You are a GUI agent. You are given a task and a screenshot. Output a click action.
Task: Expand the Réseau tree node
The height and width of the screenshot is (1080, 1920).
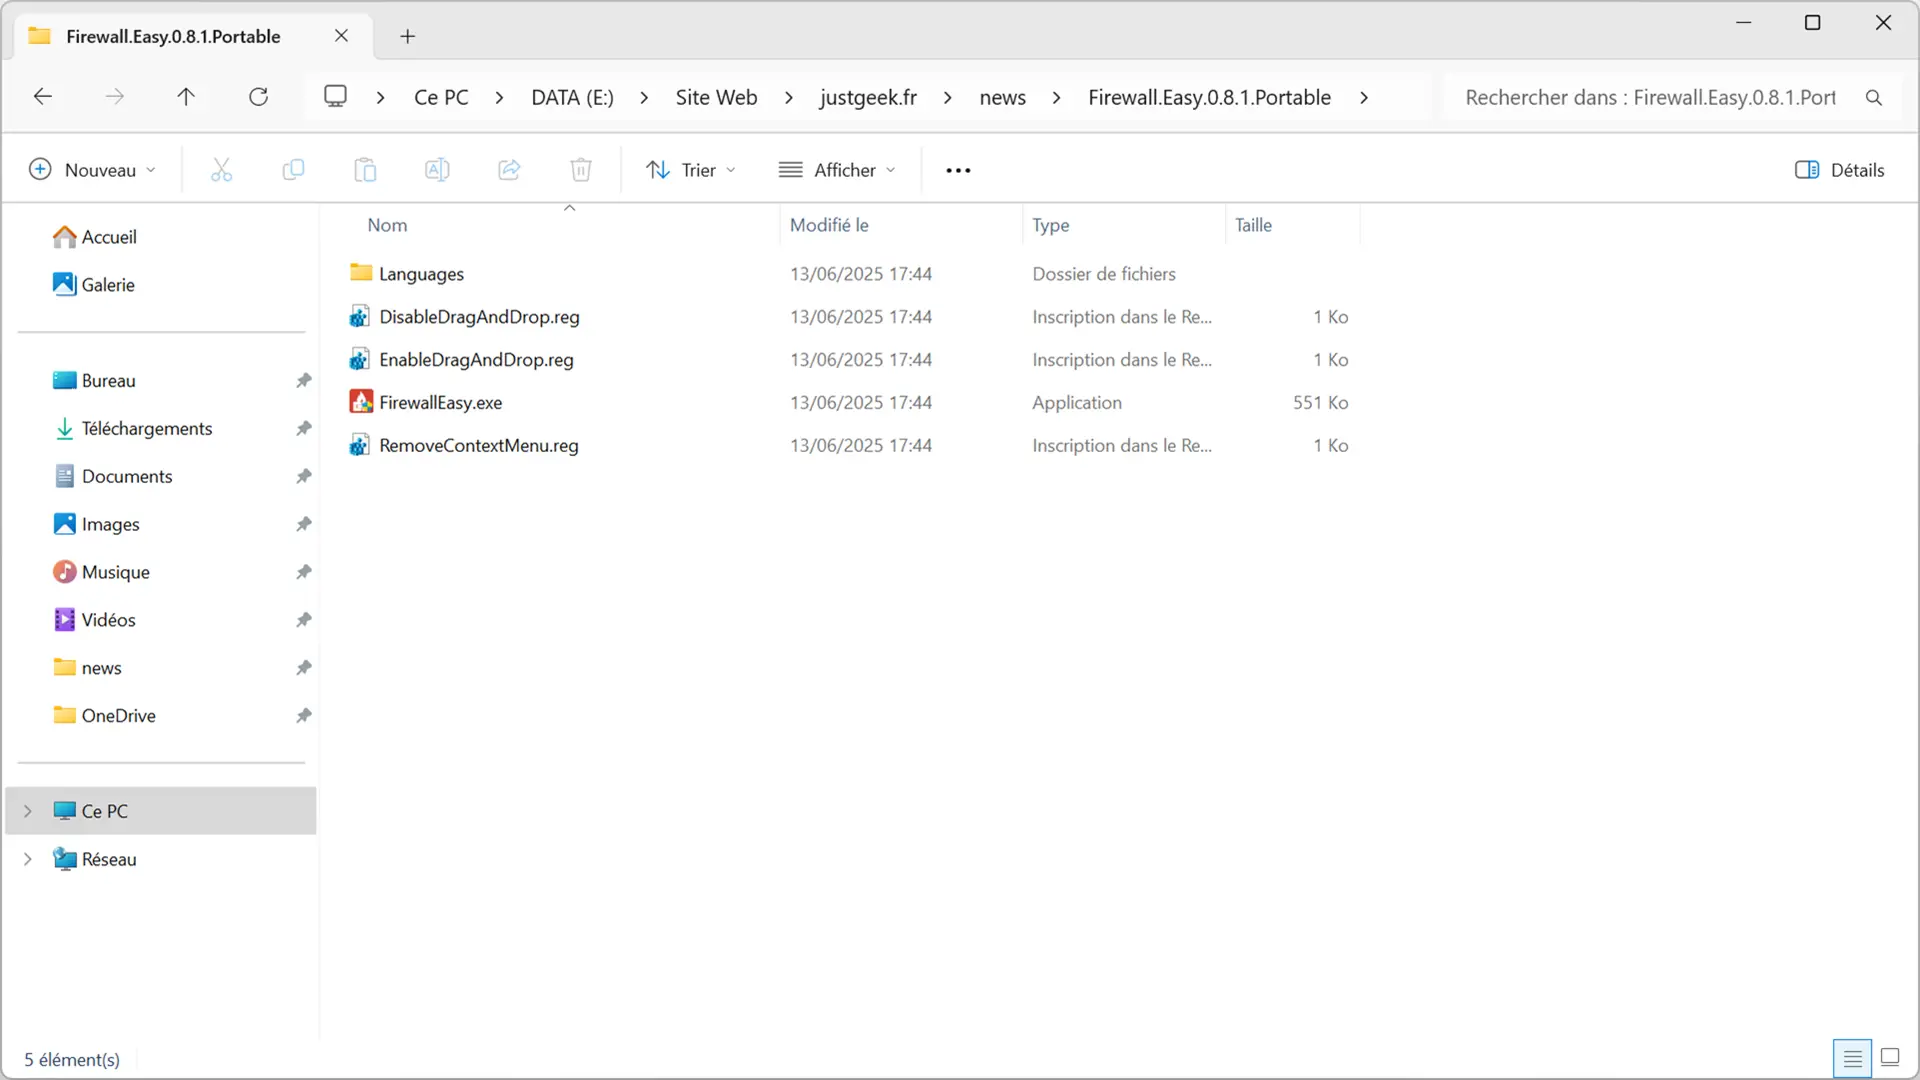[28, 859]
